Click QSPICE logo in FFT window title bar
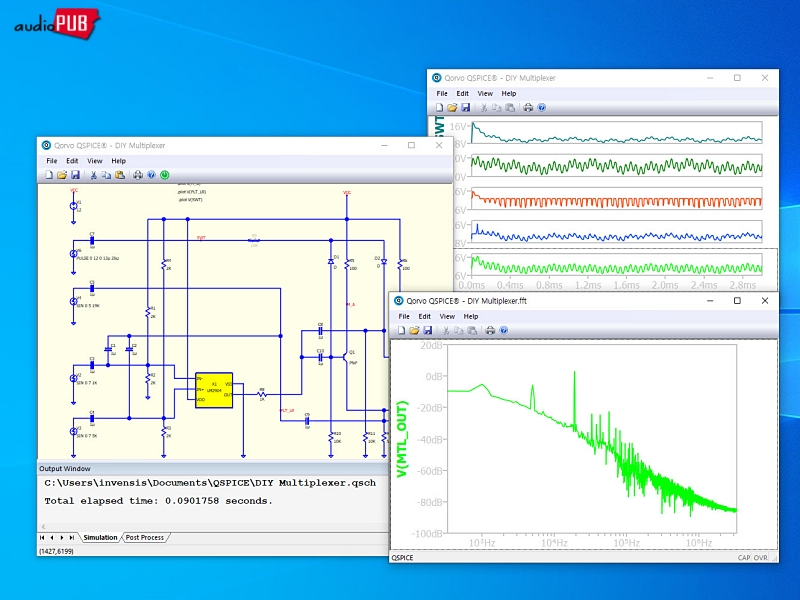This screenshot has width=800, height=600. [399, 301]
